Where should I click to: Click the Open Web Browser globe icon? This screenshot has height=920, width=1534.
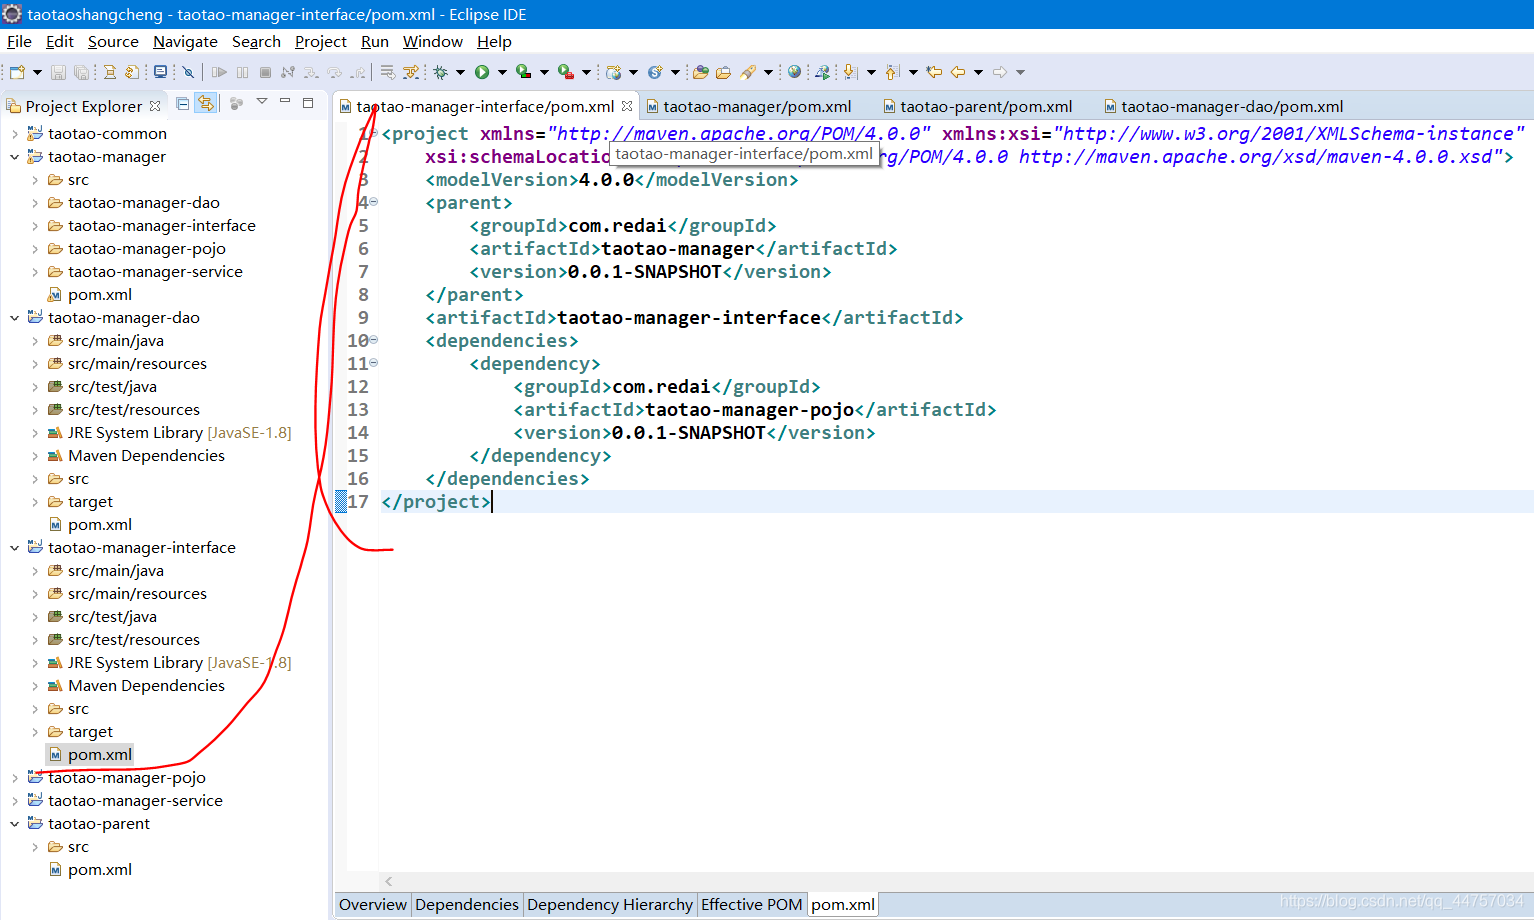point(794,72)
